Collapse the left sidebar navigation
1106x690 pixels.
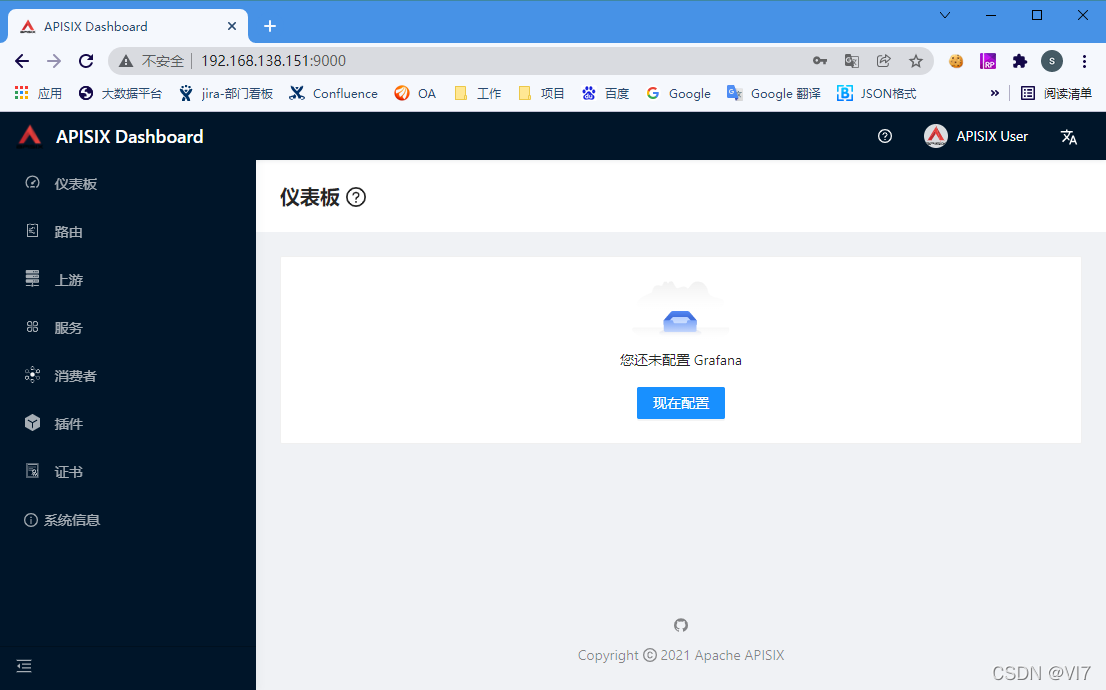coord(24,665)
